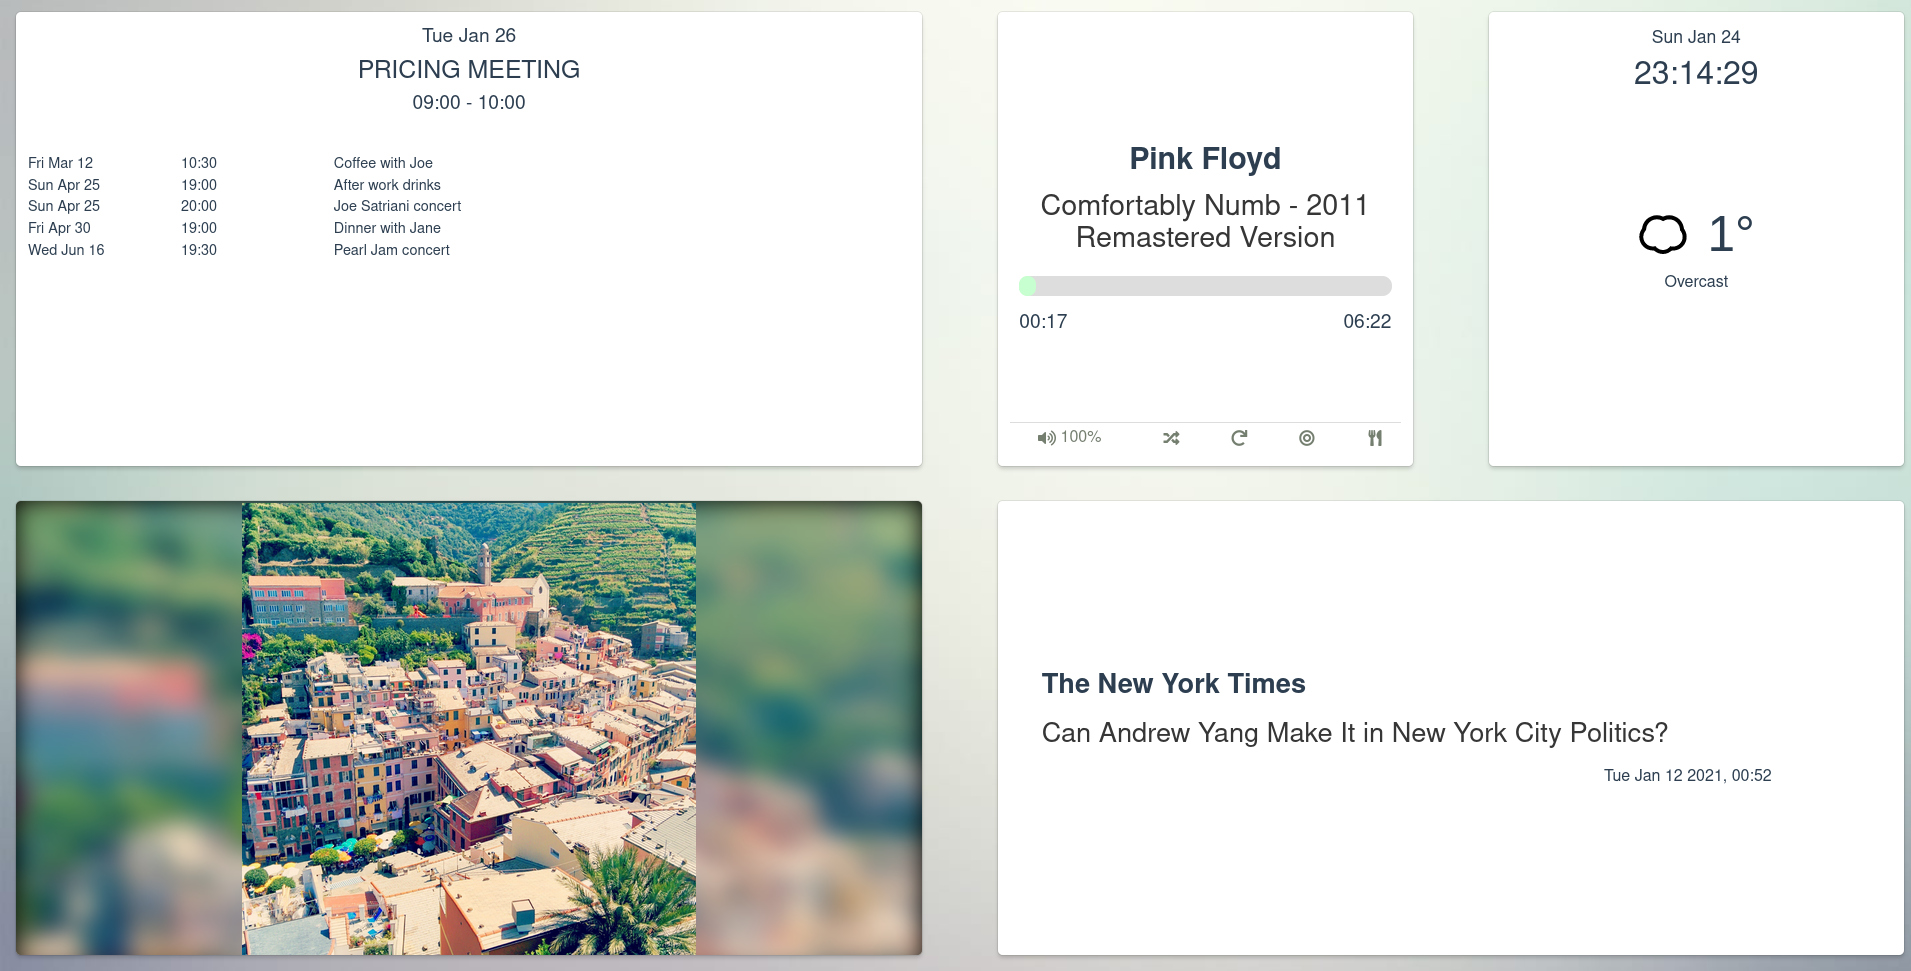Click the PRICING MEETING title

469,70
